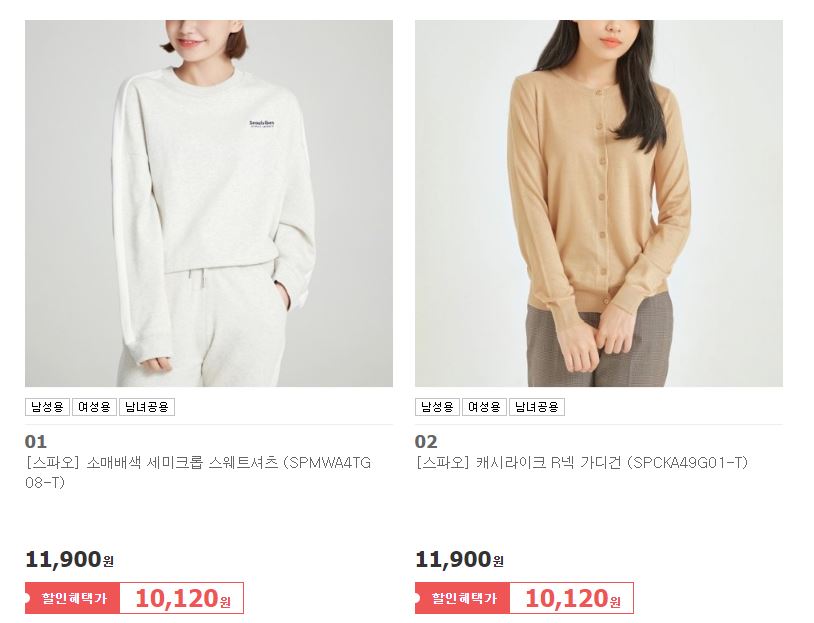Viewport: 814px width, 623px height.
Task: Click rank number 01 label
Action: (x=36, y=442)
